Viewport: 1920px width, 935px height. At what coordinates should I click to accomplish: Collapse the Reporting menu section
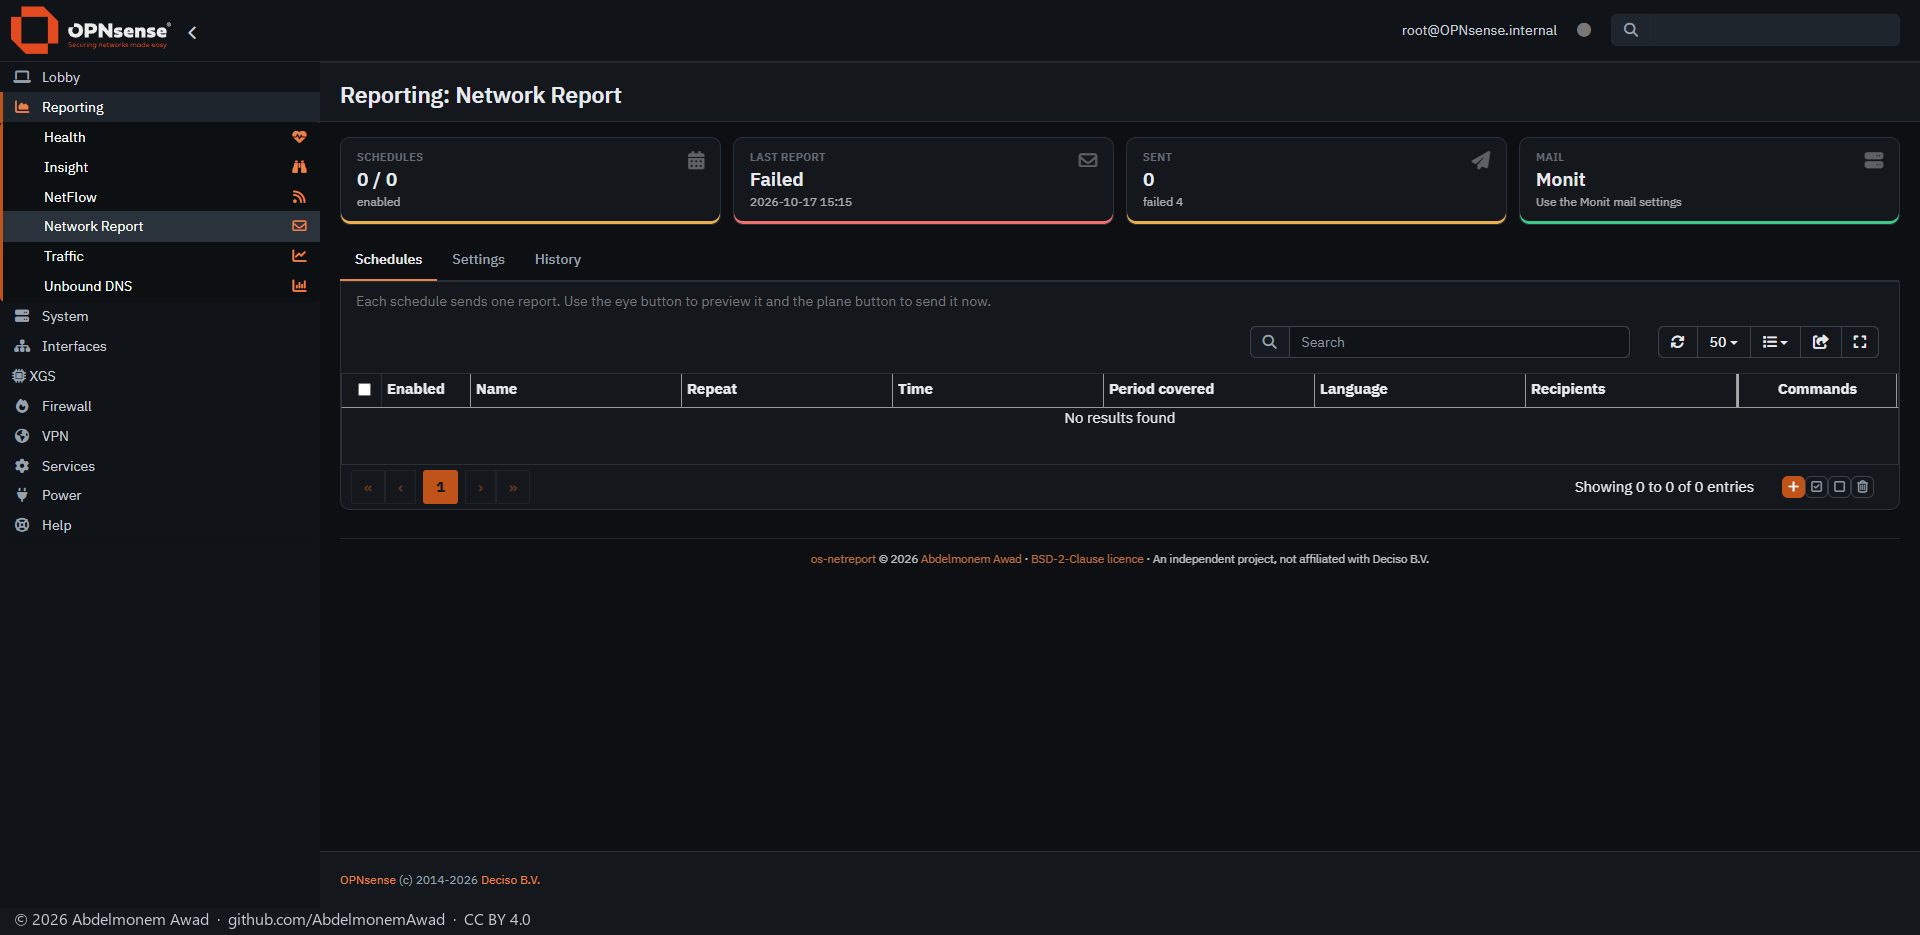click(x=160, y=107)
